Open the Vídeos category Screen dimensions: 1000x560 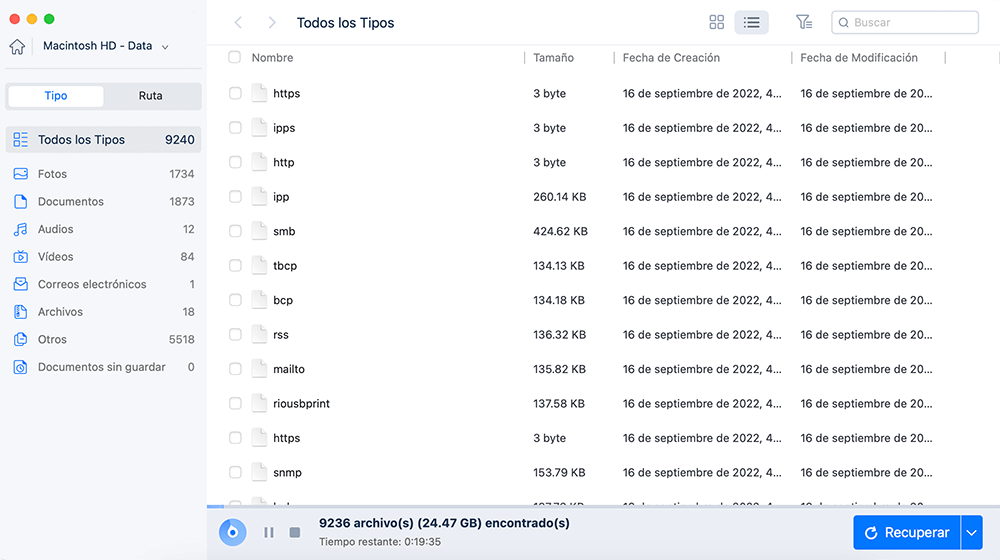pyautogui.click(x=103, y=256)
